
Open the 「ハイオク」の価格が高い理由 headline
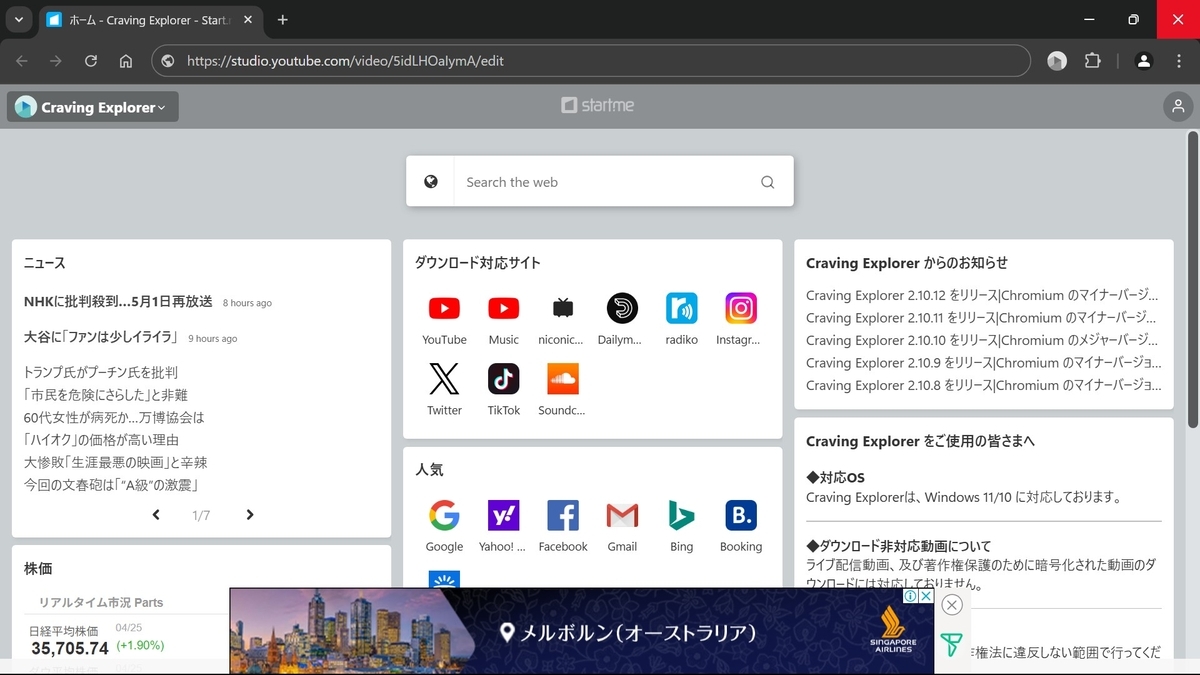[102, 440]
